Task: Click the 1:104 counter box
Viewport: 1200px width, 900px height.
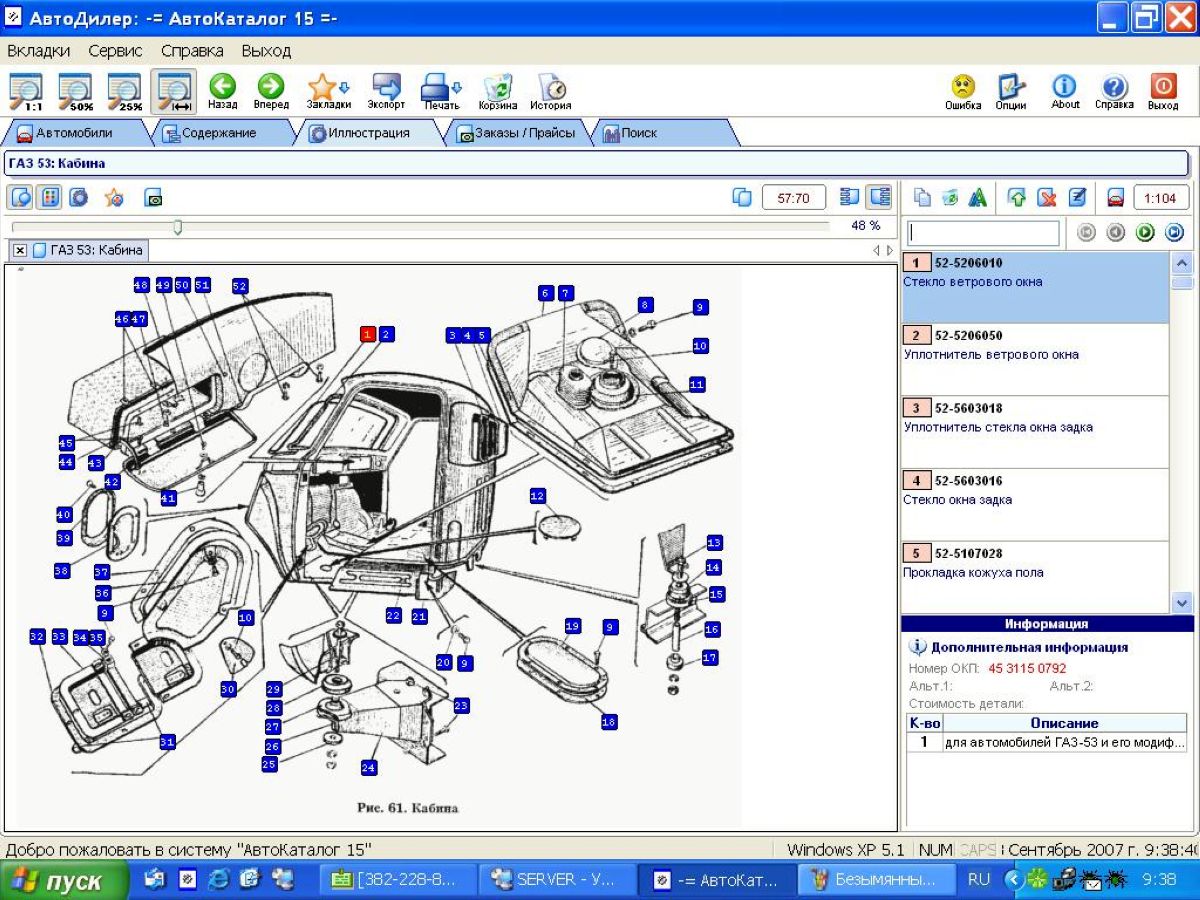Action: point(1161,197)
